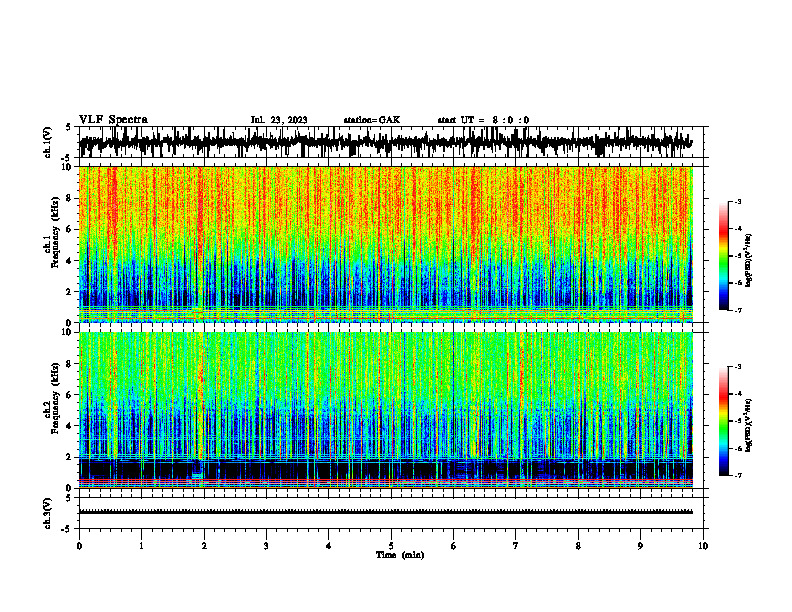Click the ch.2 color bar "log(PSD)" label

pos(749,426)
